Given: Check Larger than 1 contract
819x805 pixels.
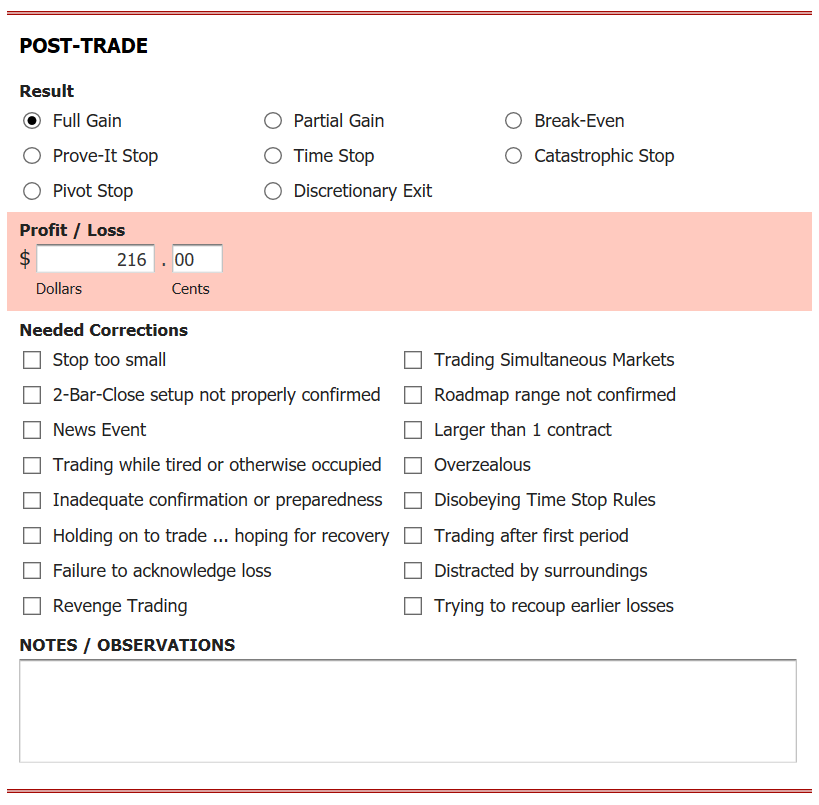Looking at the screenshot, I should (x=413, y=430).
